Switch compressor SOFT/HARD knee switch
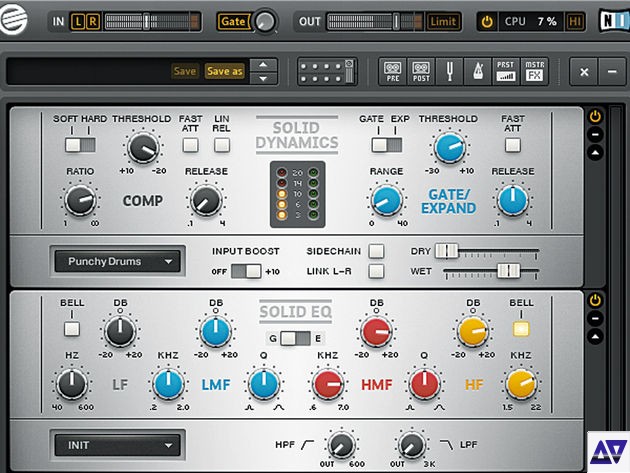This screenshot has height=473, width=630. (x=80, y=145)
